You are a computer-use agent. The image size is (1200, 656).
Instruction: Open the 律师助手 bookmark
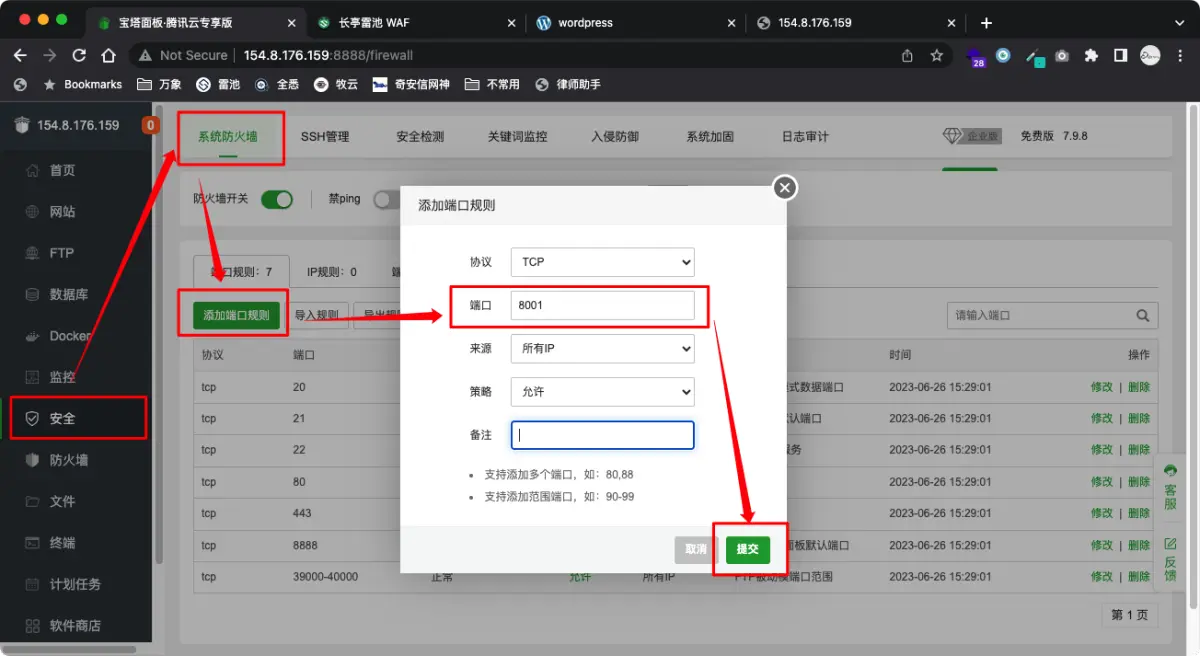click(568, 85)
